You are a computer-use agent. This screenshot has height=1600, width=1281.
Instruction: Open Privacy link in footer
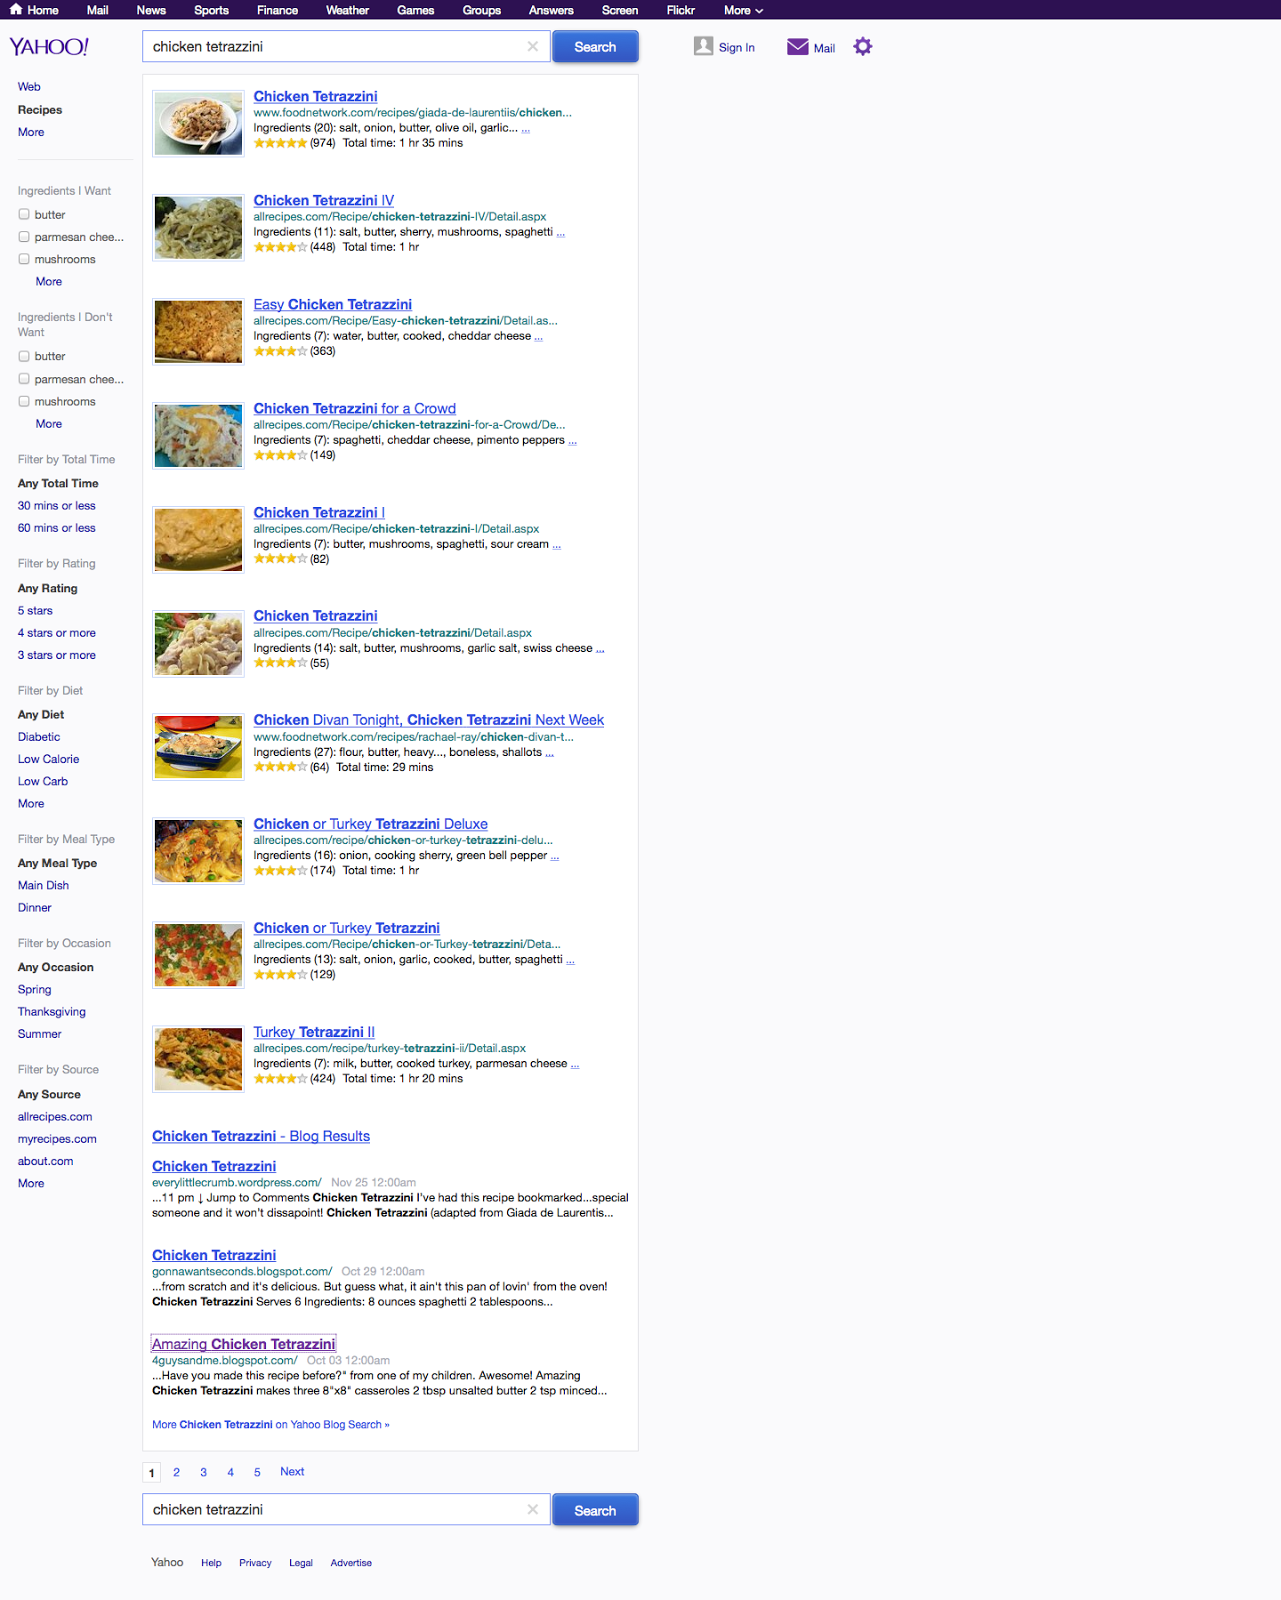255,1563
